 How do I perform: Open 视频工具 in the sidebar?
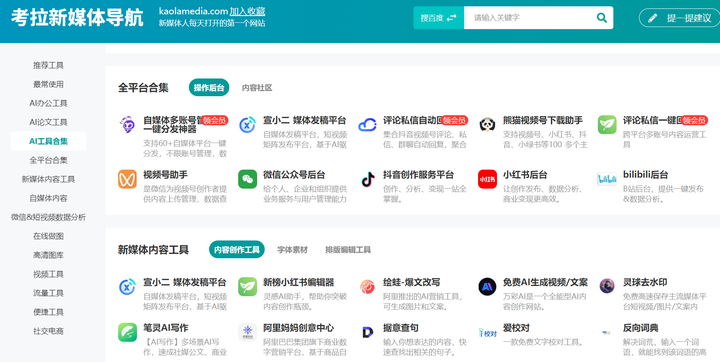click(x=48, y=274)
